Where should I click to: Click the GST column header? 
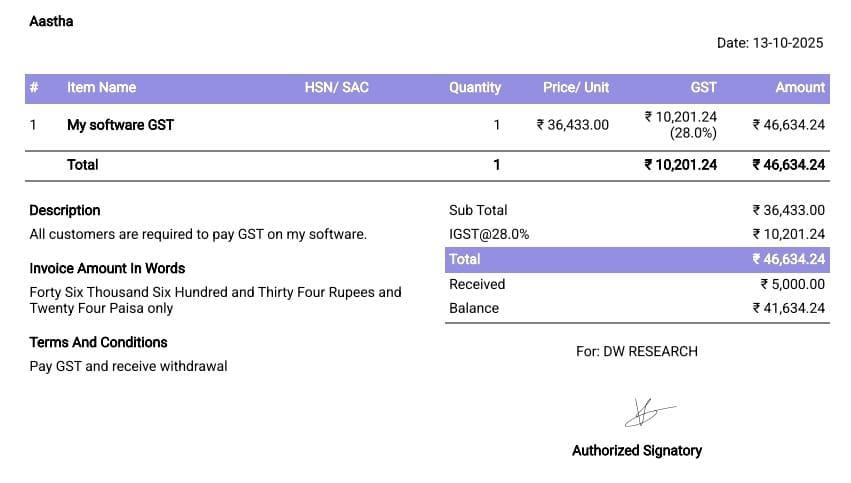point(703,88)
